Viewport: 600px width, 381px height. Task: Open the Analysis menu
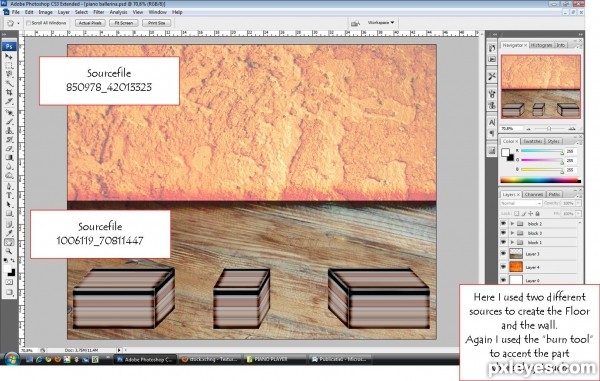pos(118,12)
